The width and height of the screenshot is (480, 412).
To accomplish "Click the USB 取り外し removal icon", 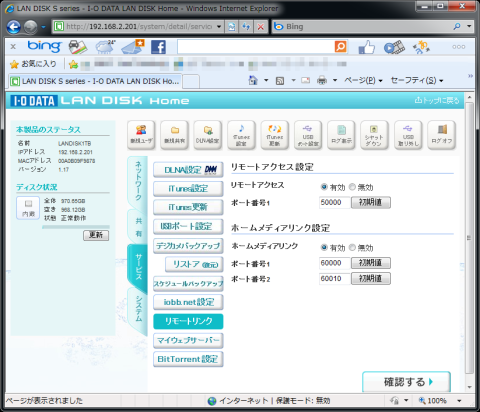I will click(408, 135).
